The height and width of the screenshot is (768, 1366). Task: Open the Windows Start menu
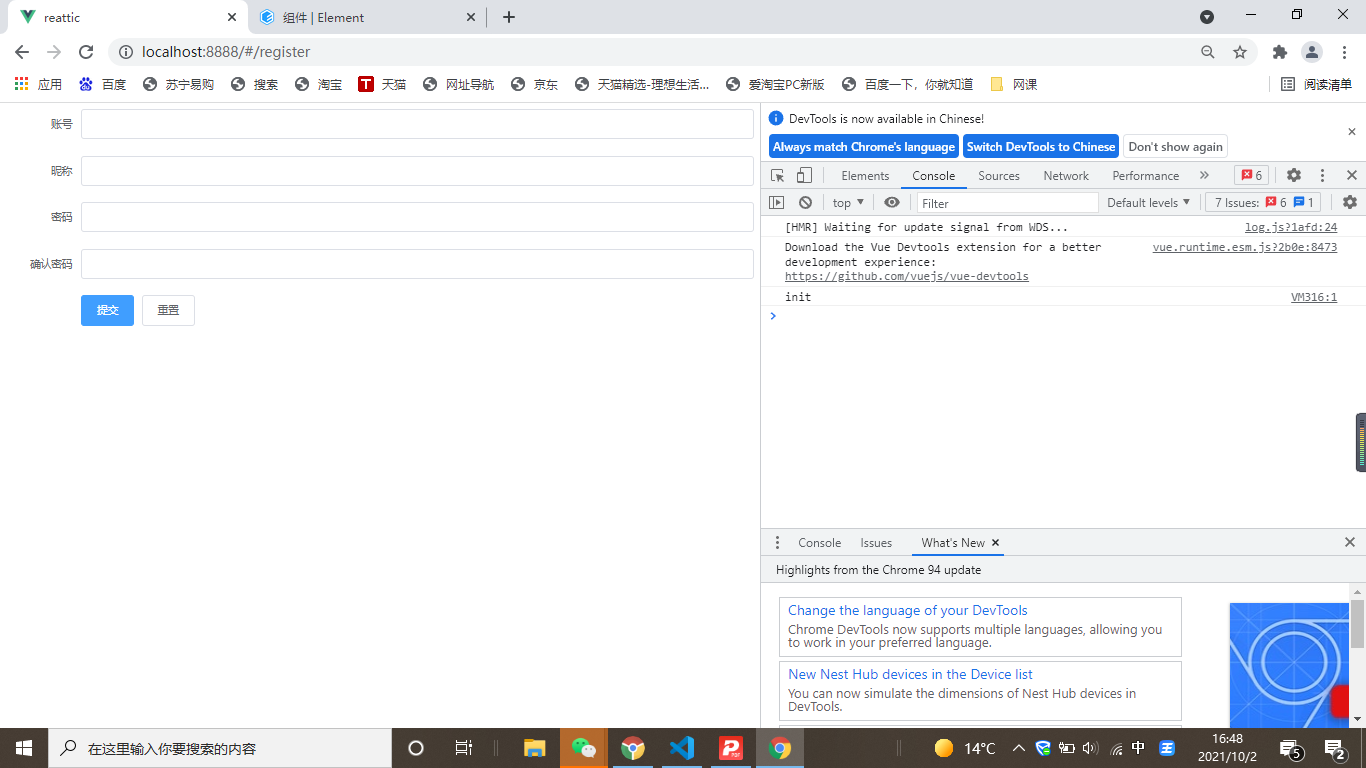(x=24, y=748)
